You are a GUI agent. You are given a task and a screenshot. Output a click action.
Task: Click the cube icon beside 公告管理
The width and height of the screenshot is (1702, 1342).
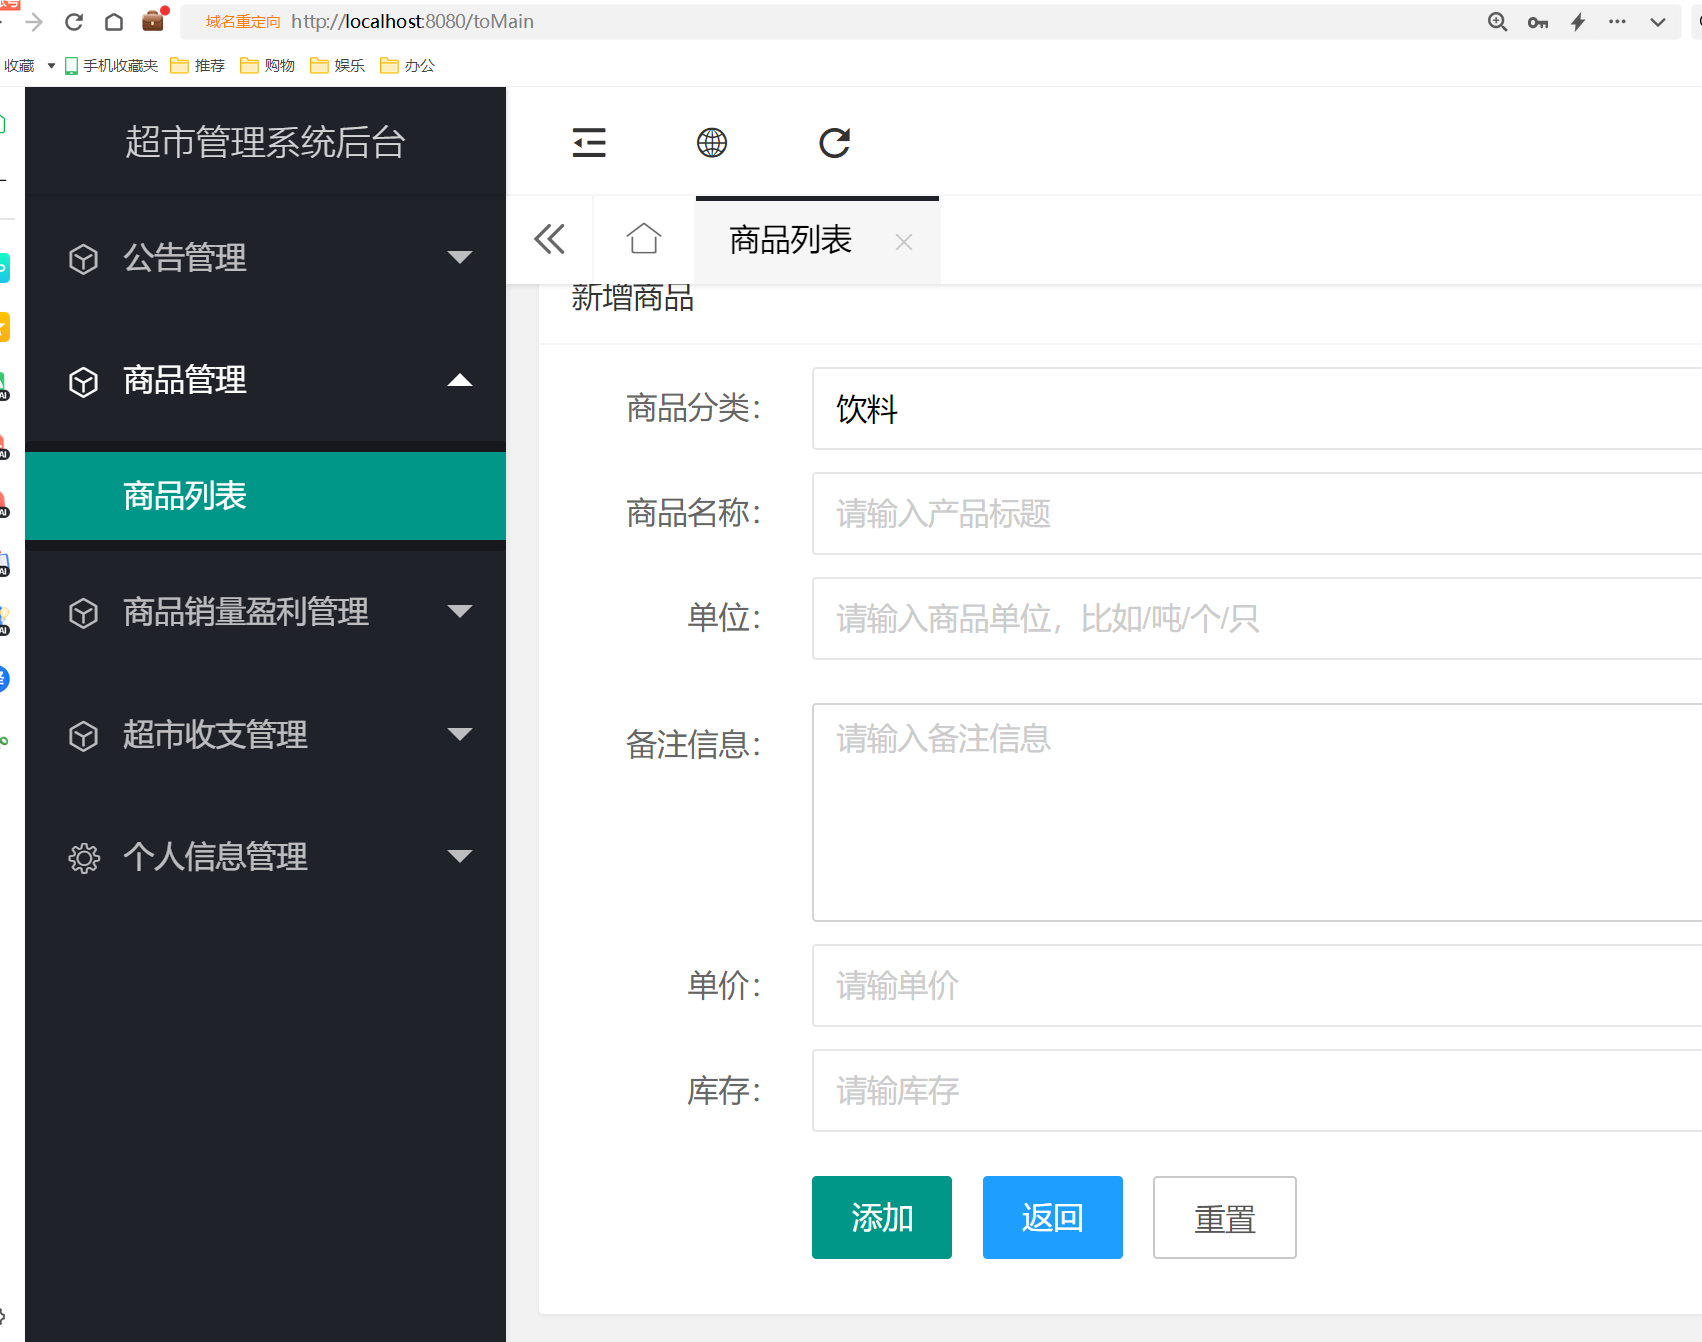(x=83, y=259)
